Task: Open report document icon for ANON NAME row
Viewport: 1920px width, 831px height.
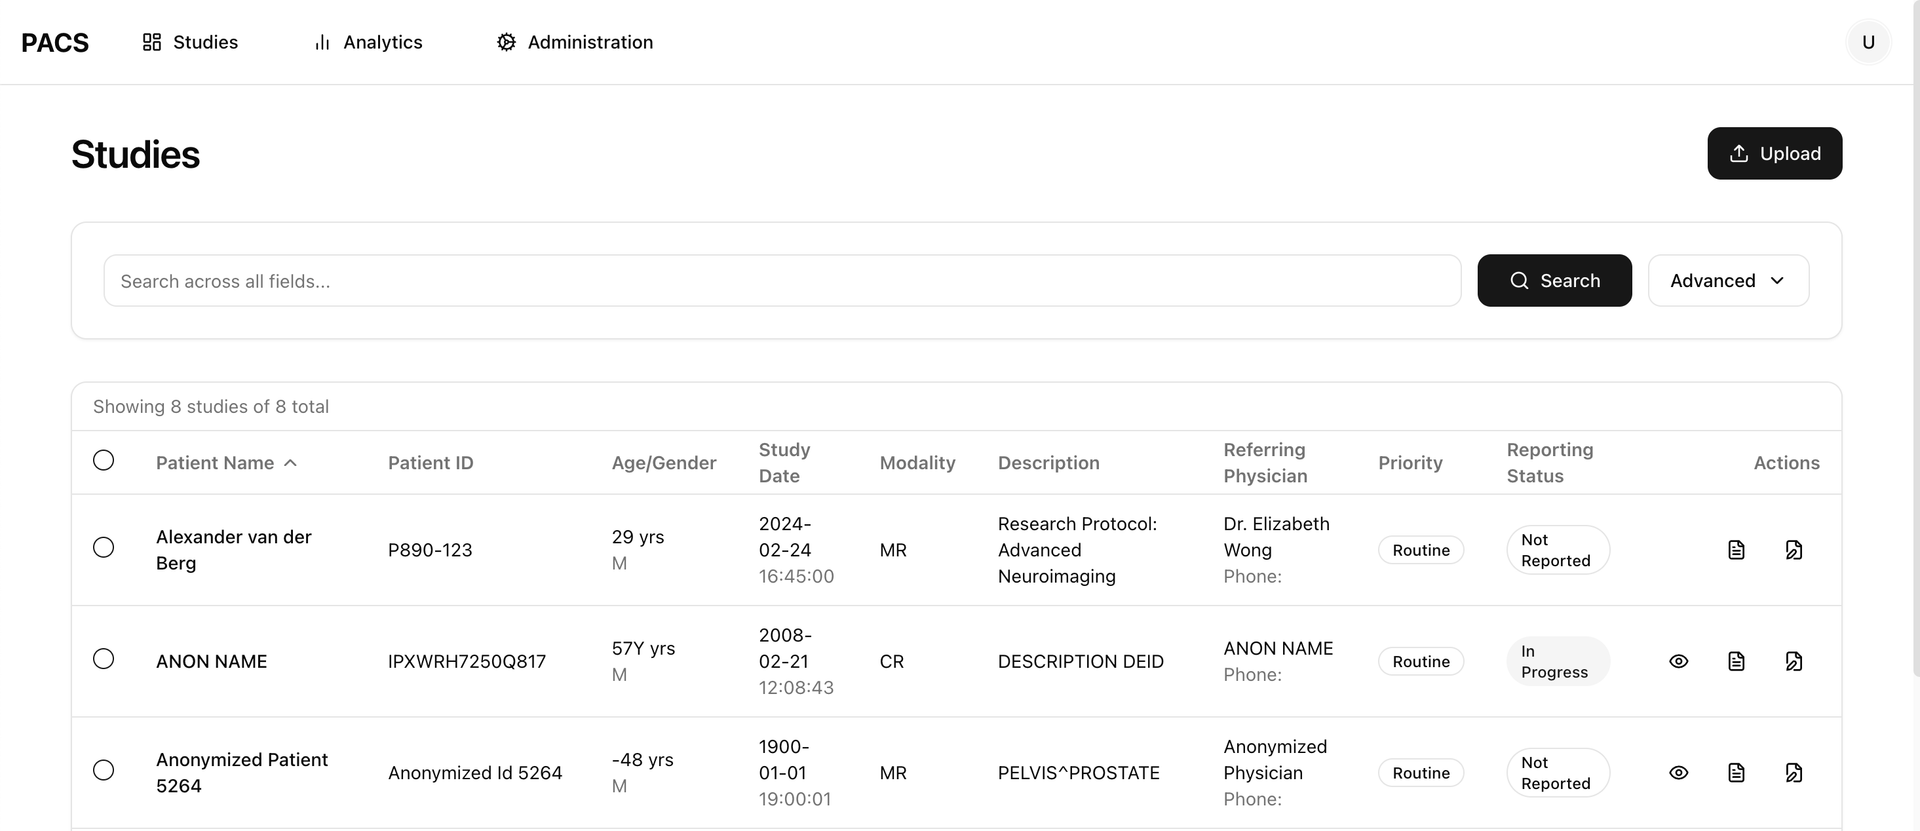Action: (x=1736, y=661)
